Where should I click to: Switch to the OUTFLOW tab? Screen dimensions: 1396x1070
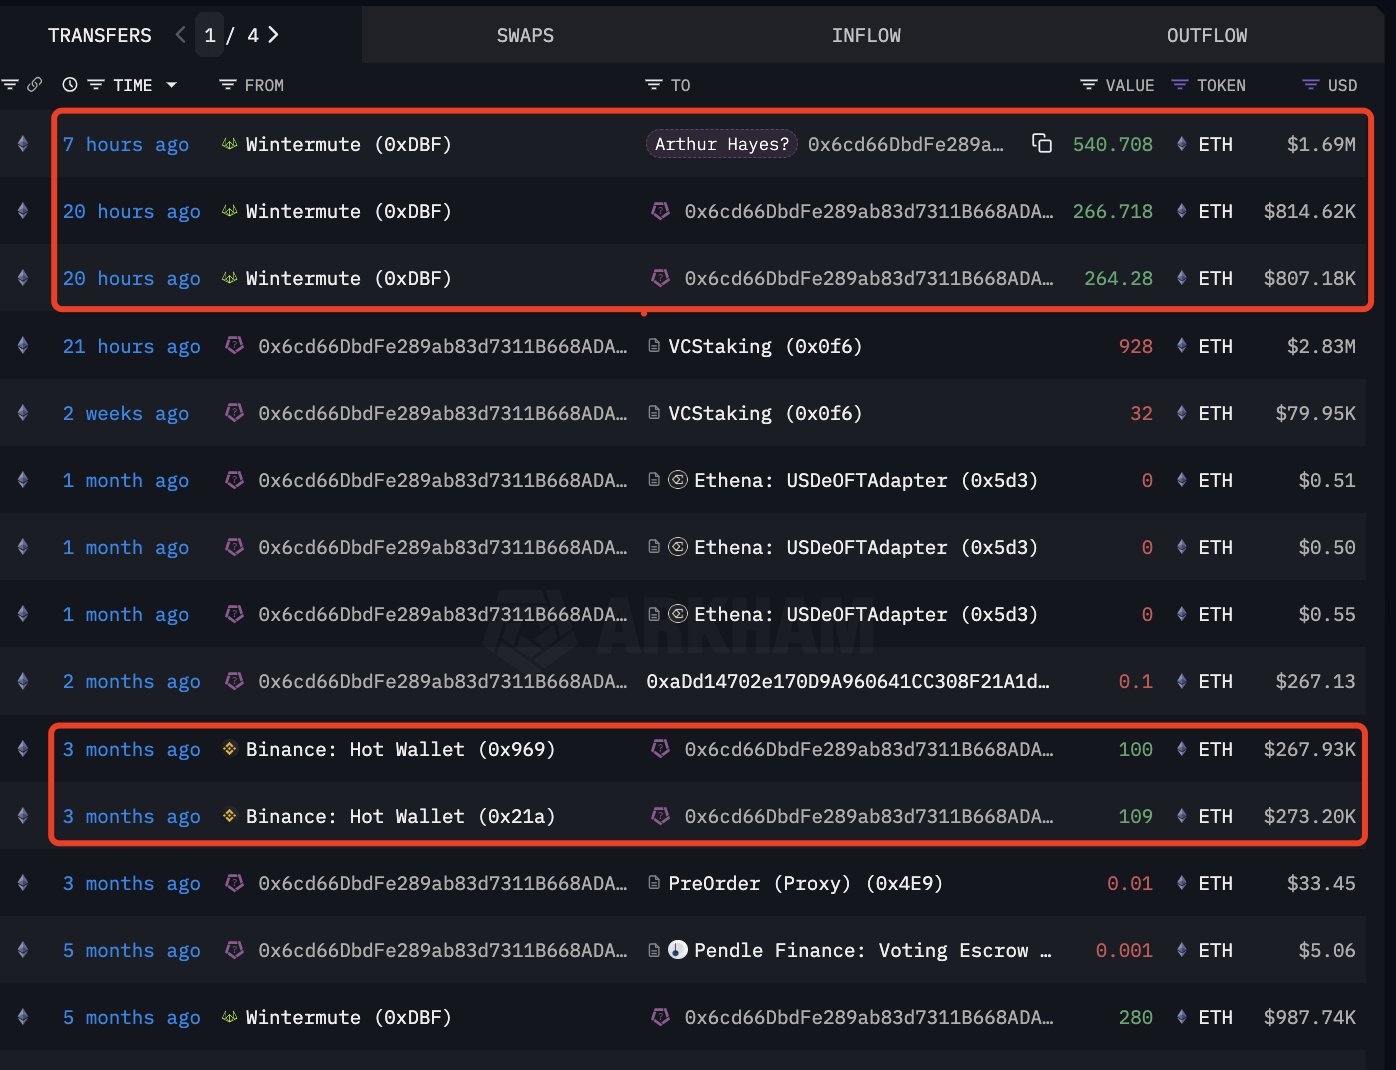(x=1206, y=35)
